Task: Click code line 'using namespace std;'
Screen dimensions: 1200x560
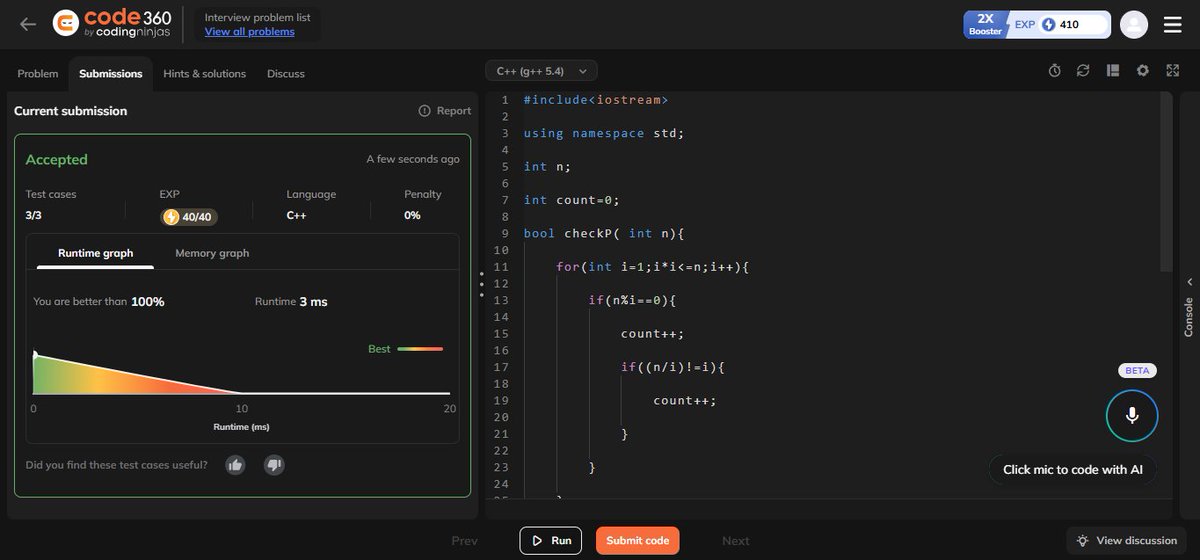Action: pyautogui.click(x=604, y=133)
